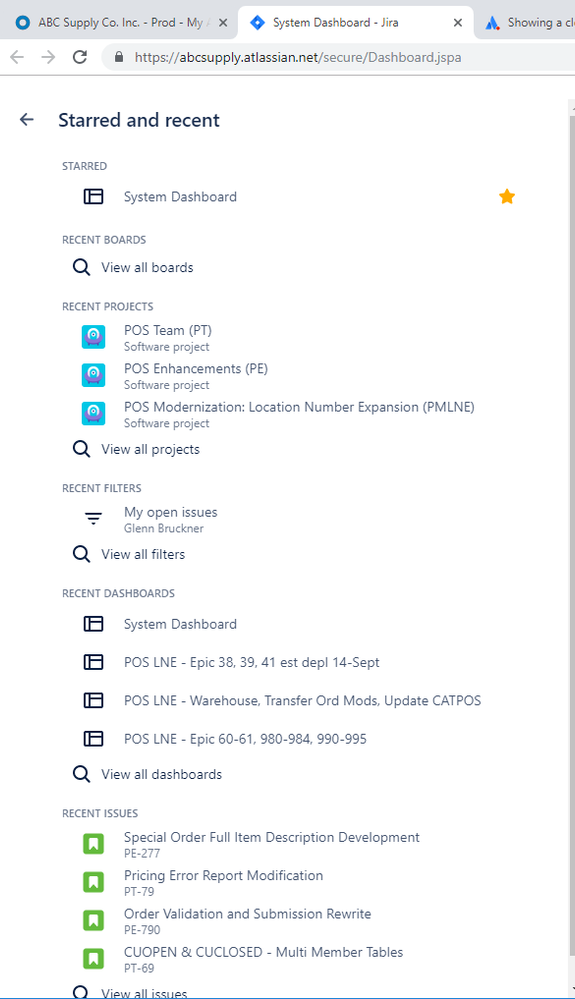Click story icon for issue PE-277
The image size is (575, 999).
[x=94, y=844]
